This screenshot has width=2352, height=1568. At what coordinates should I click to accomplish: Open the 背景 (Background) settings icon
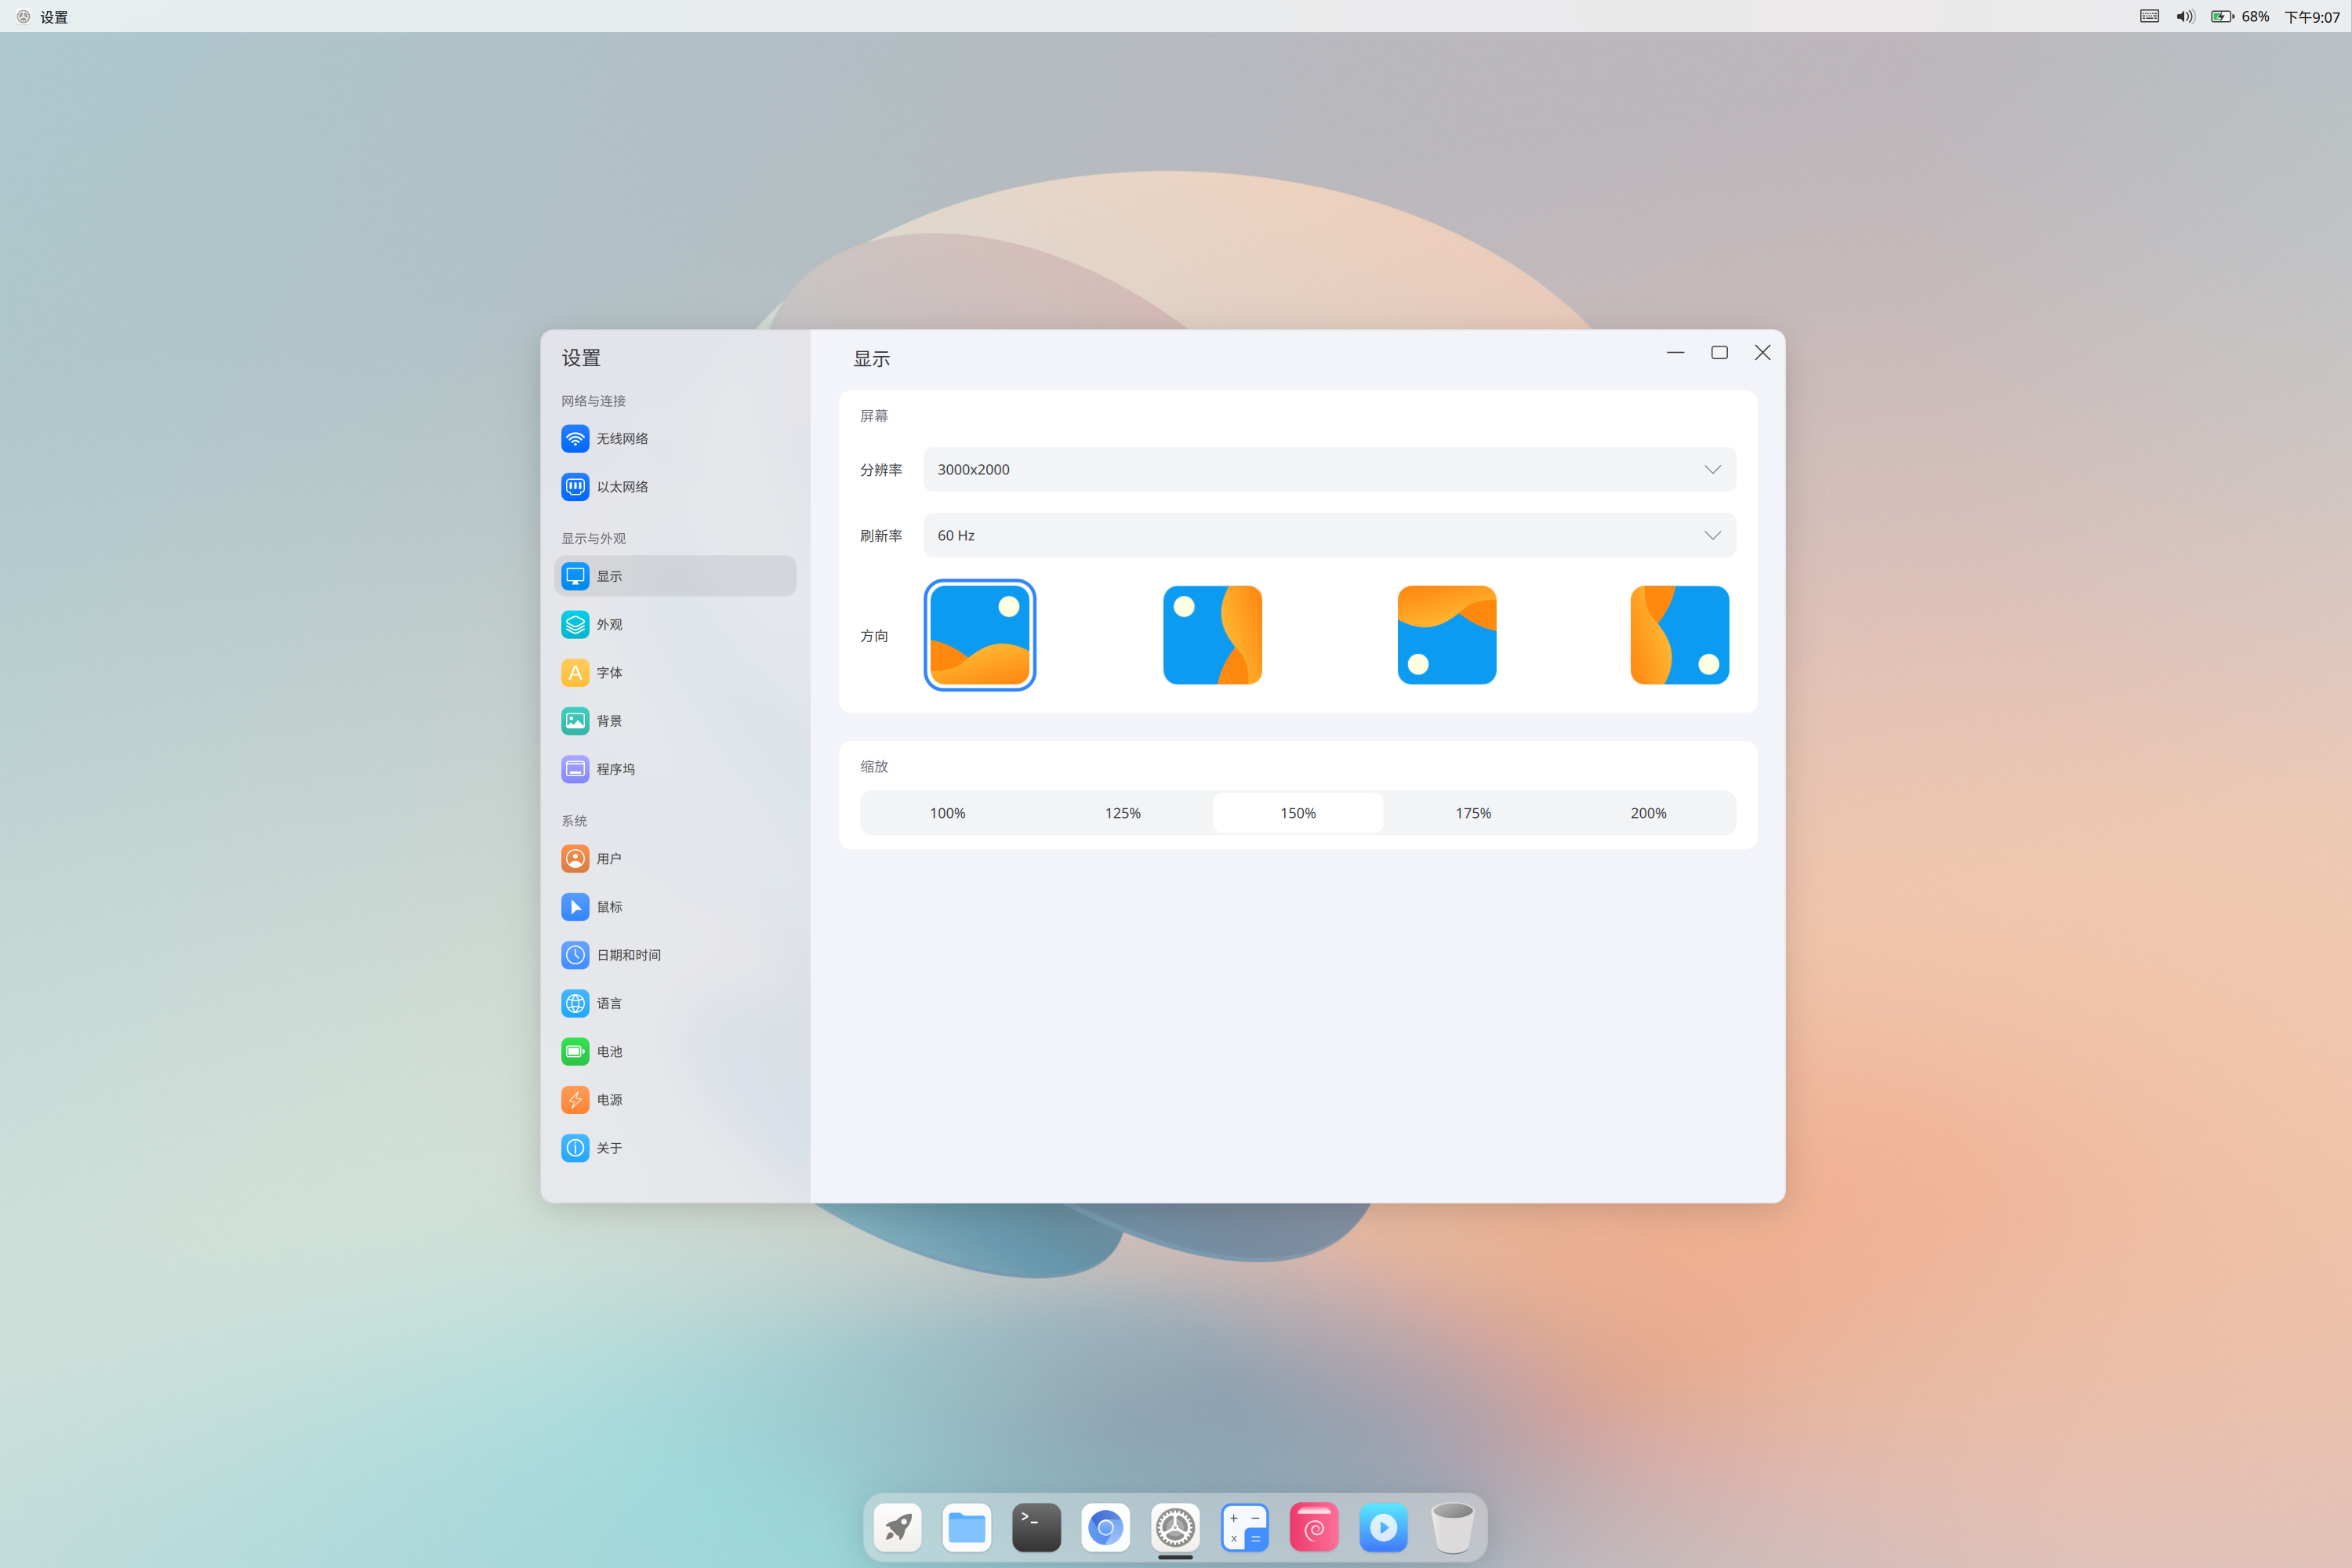click(575, 721)
